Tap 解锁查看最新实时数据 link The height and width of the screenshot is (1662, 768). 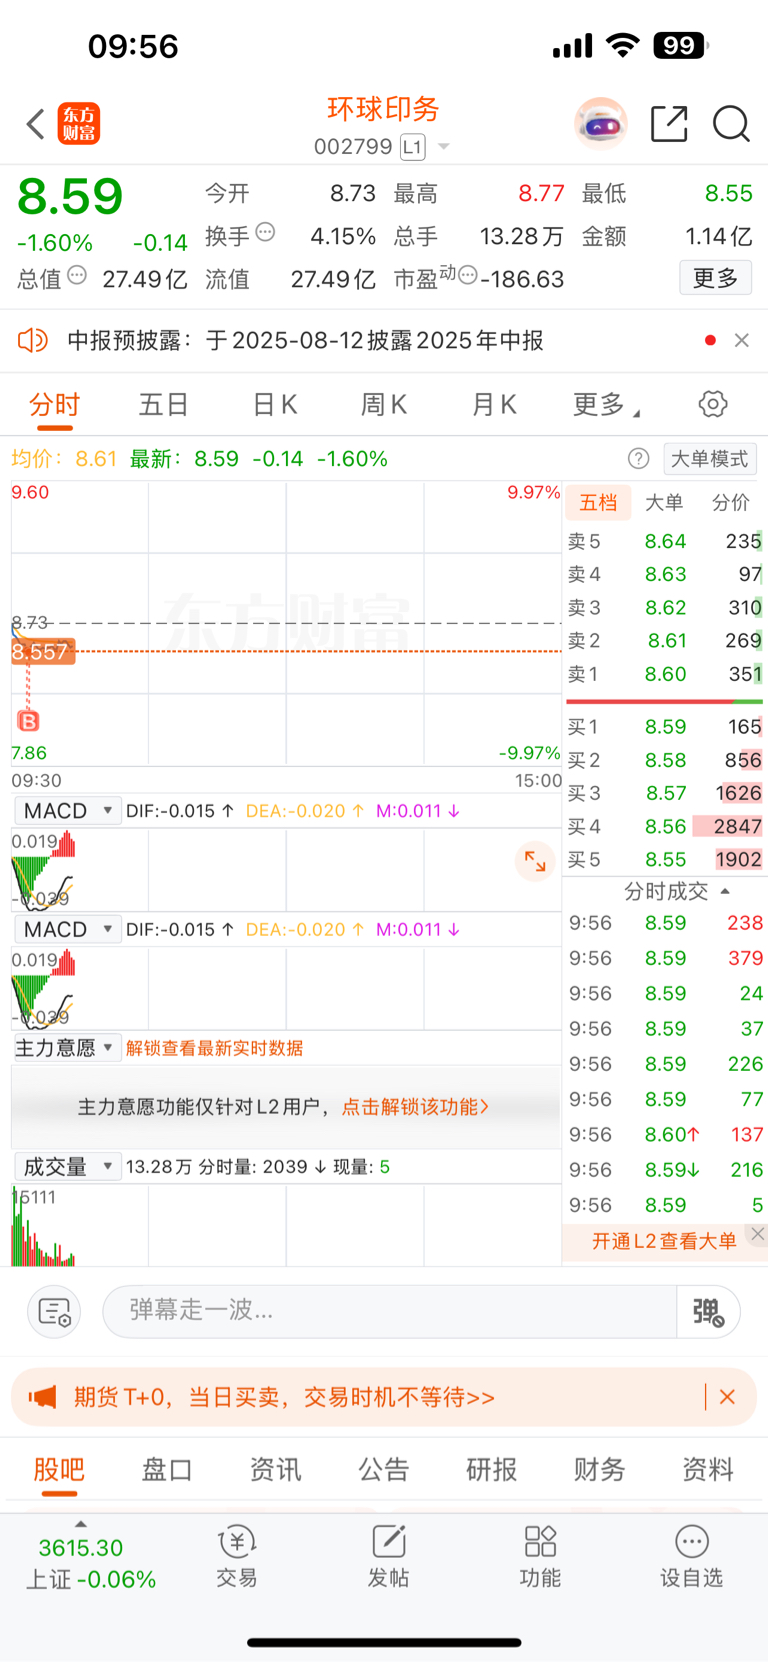pos(215,1048)
